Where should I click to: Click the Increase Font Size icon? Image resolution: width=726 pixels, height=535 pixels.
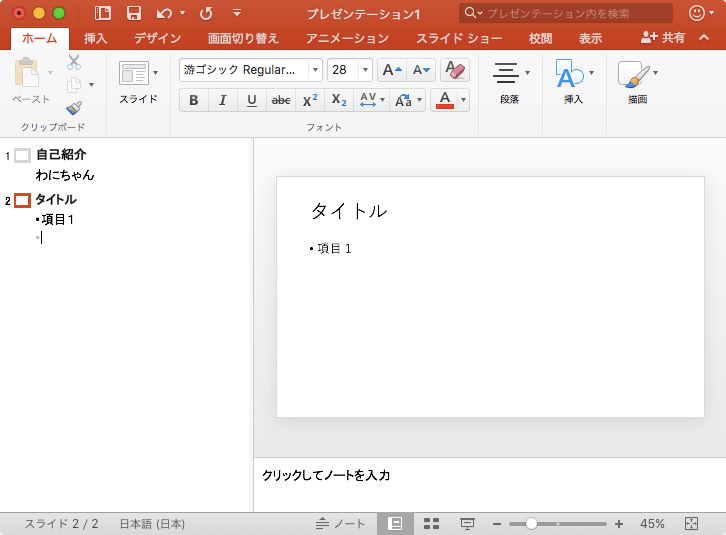[x=392, y=70]
